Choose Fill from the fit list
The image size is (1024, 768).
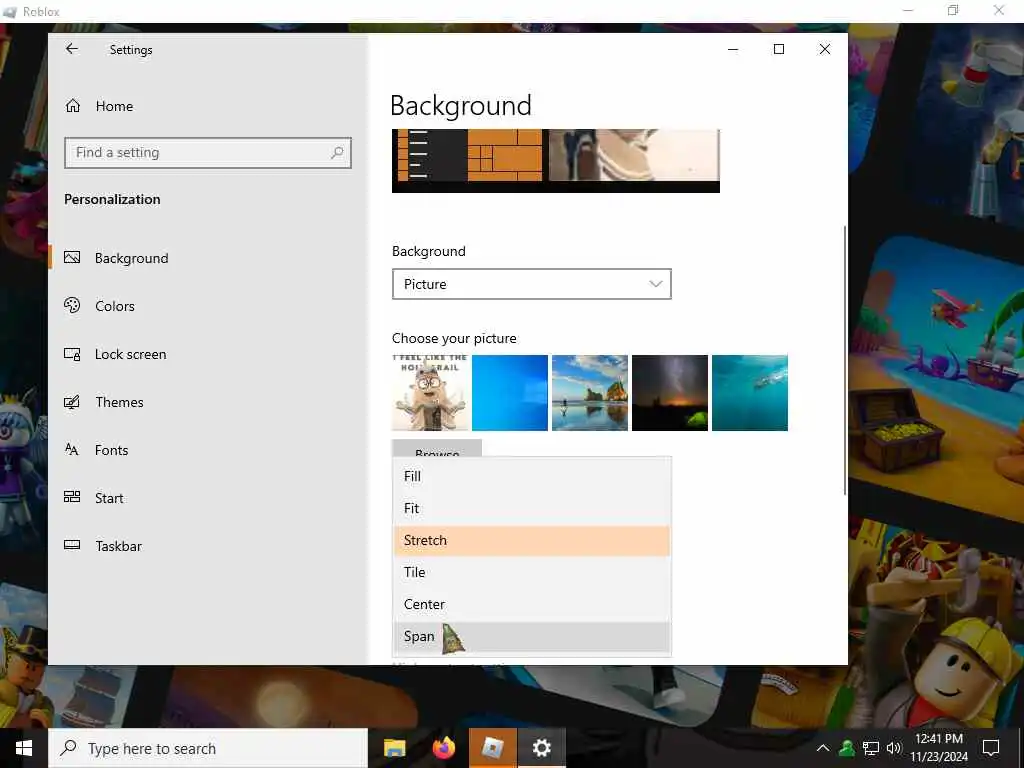[x=532, y=476]
